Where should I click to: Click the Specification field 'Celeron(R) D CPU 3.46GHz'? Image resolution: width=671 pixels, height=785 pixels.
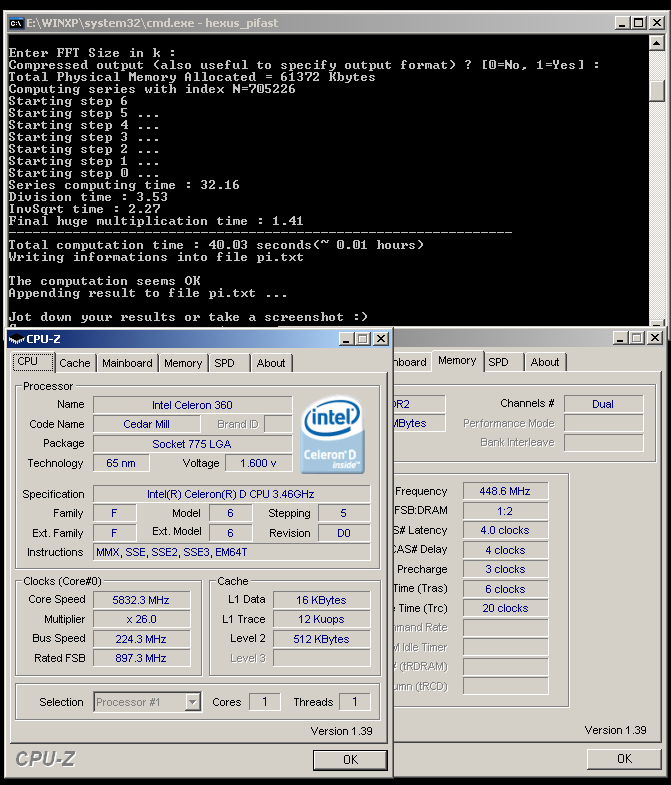pos(231,495)
